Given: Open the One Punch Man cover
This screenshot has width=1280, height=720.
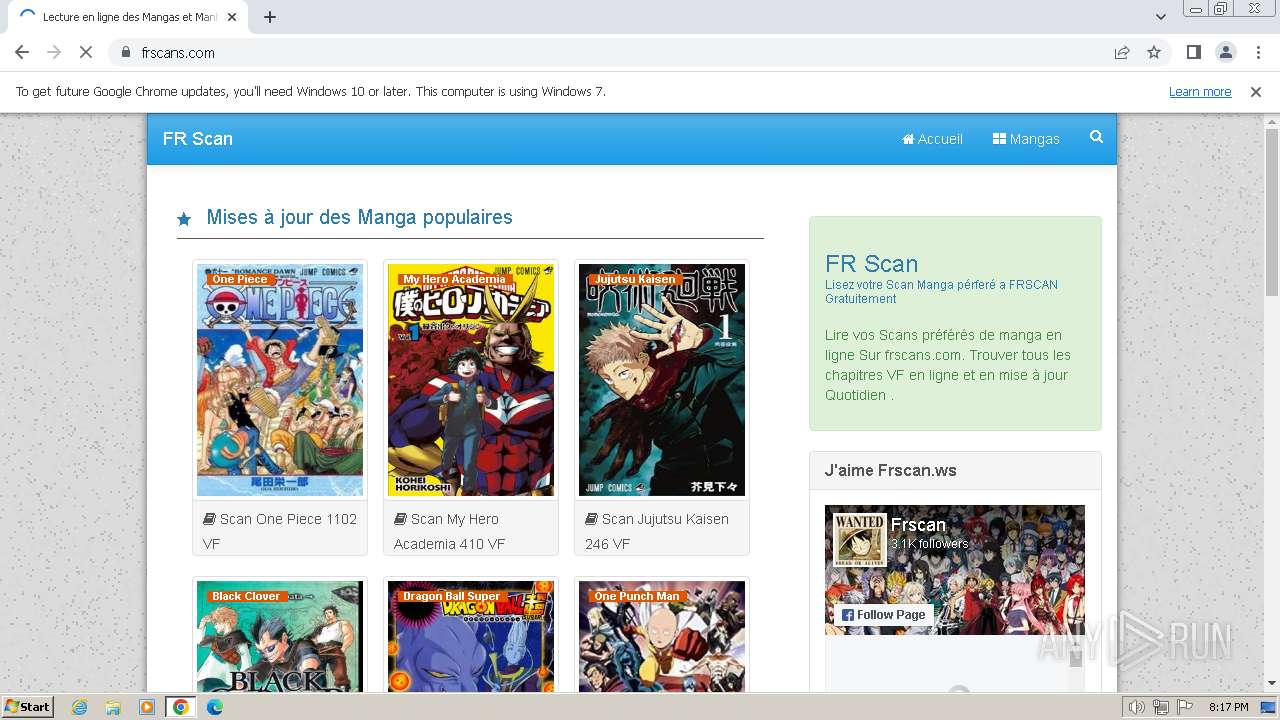Looking at the screenshot, I should 662,637.
